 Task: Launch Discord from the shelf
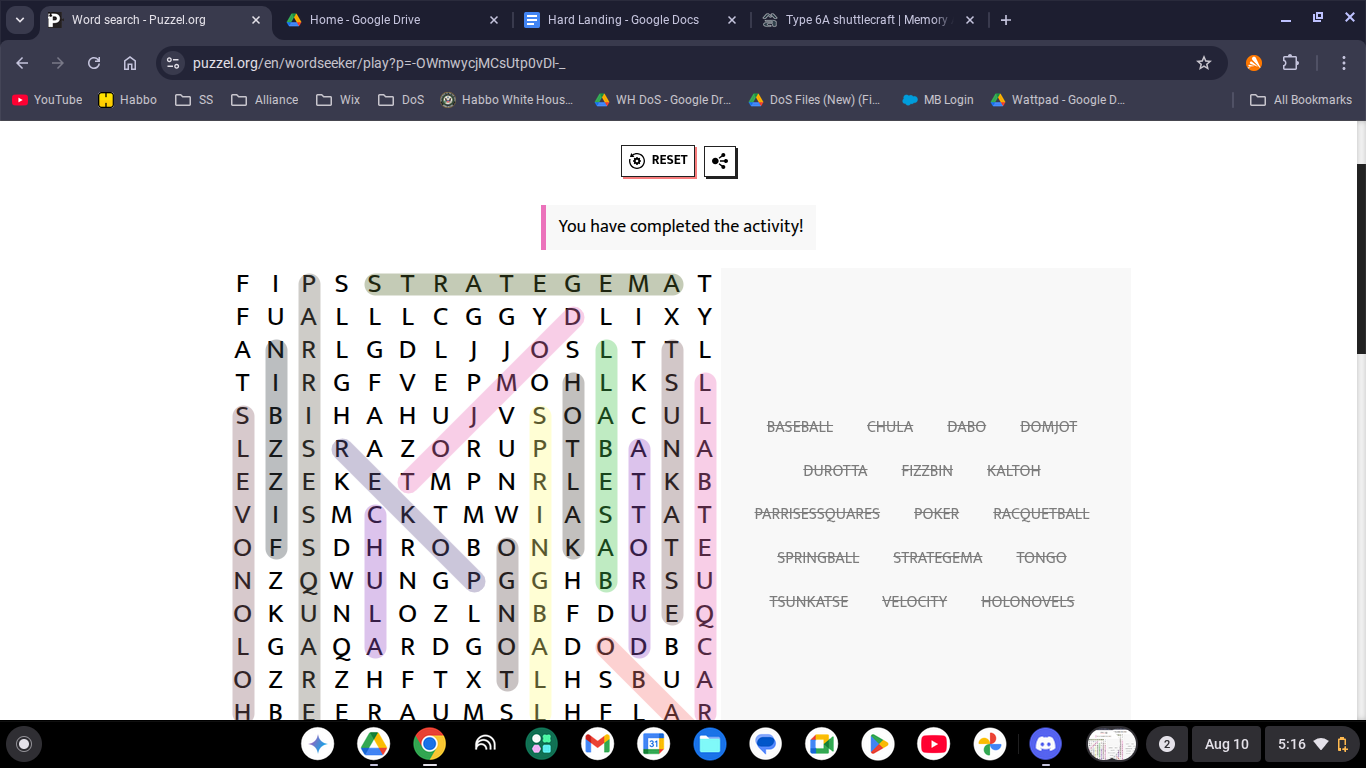pyautogui.click(x=1046, y=744)
